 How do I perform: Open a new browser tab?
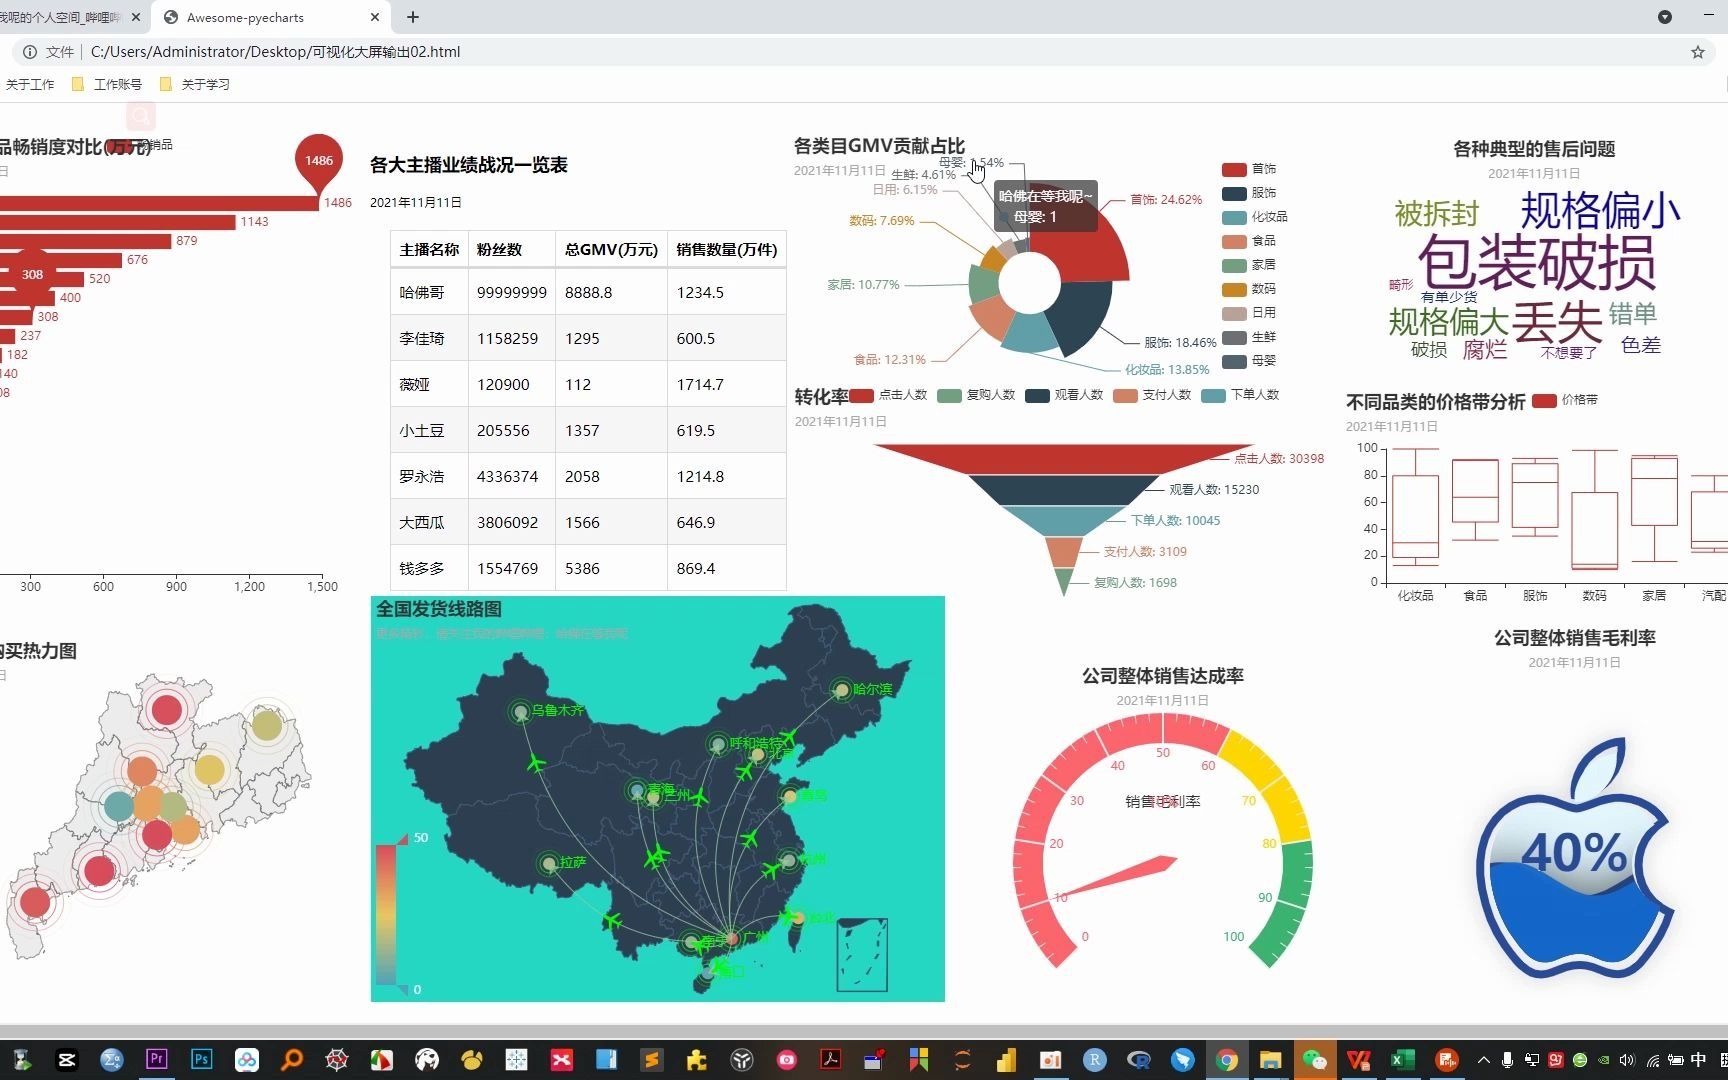[x=413, y=17]
